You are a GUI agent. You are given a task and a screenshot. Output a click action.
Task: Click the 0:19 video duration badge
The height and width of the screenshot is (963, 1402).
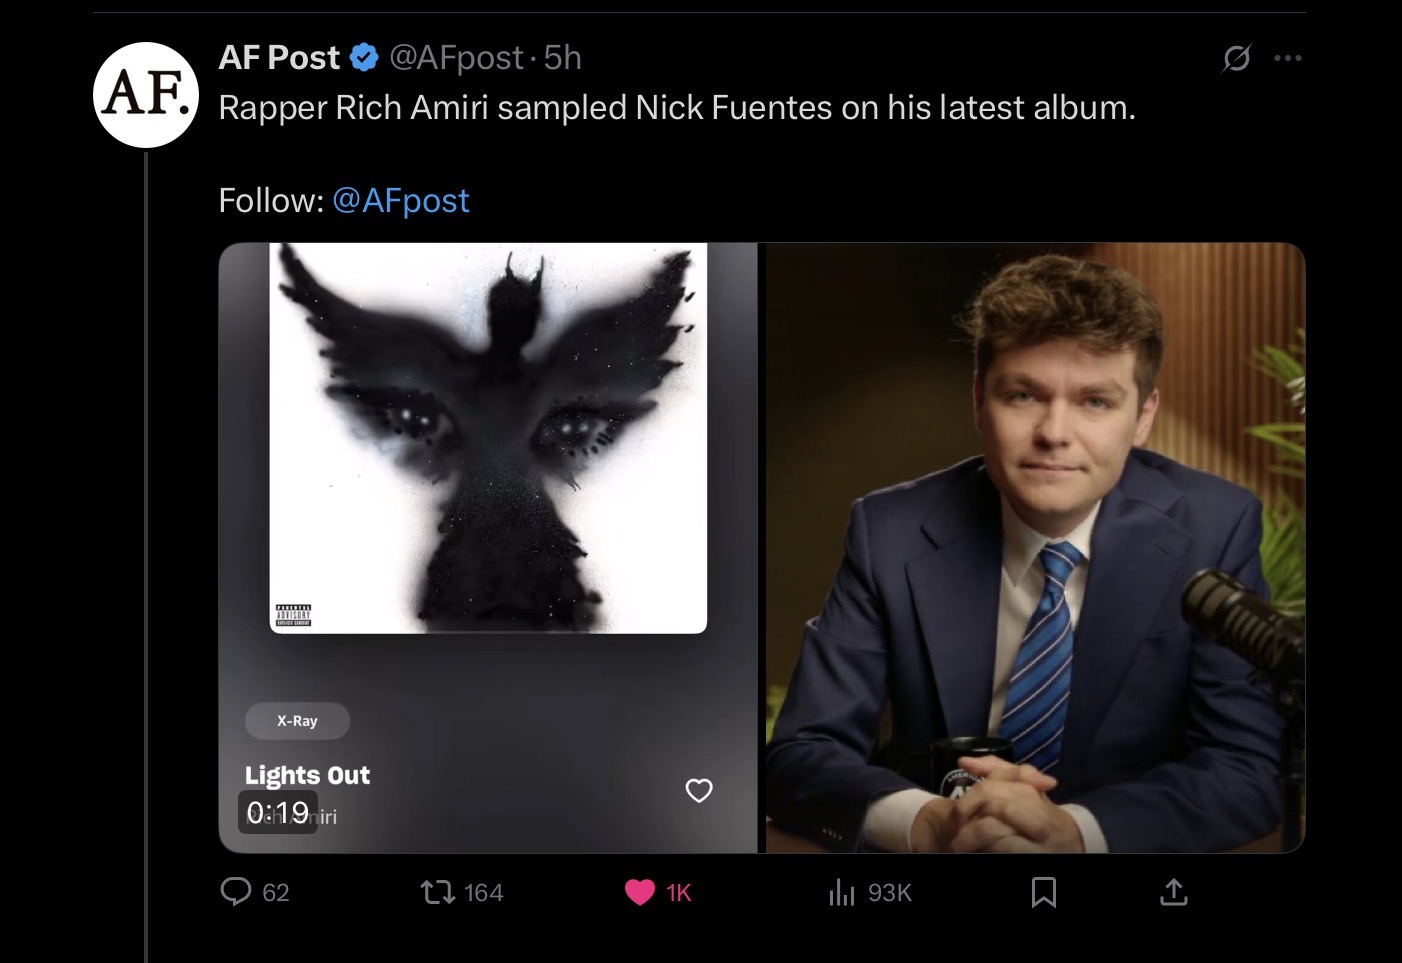point(278,812)
